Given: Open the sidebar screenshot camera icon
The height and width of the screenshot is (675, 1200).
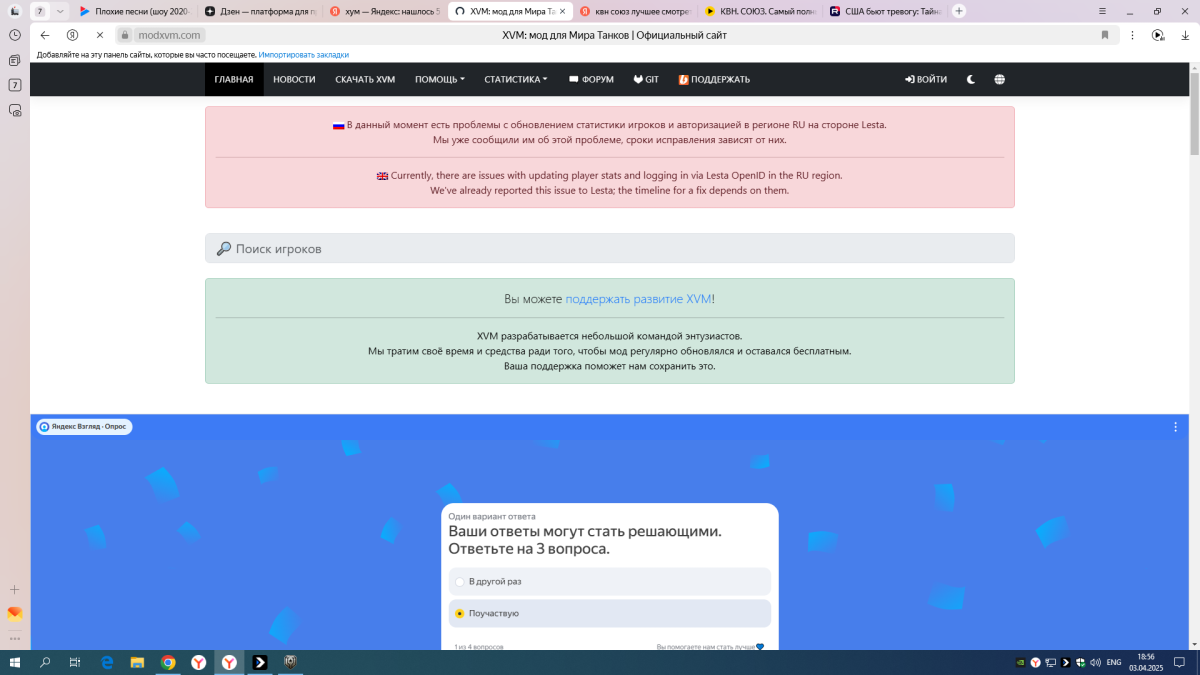Looking at the screenshot, I should click(14, 111).
